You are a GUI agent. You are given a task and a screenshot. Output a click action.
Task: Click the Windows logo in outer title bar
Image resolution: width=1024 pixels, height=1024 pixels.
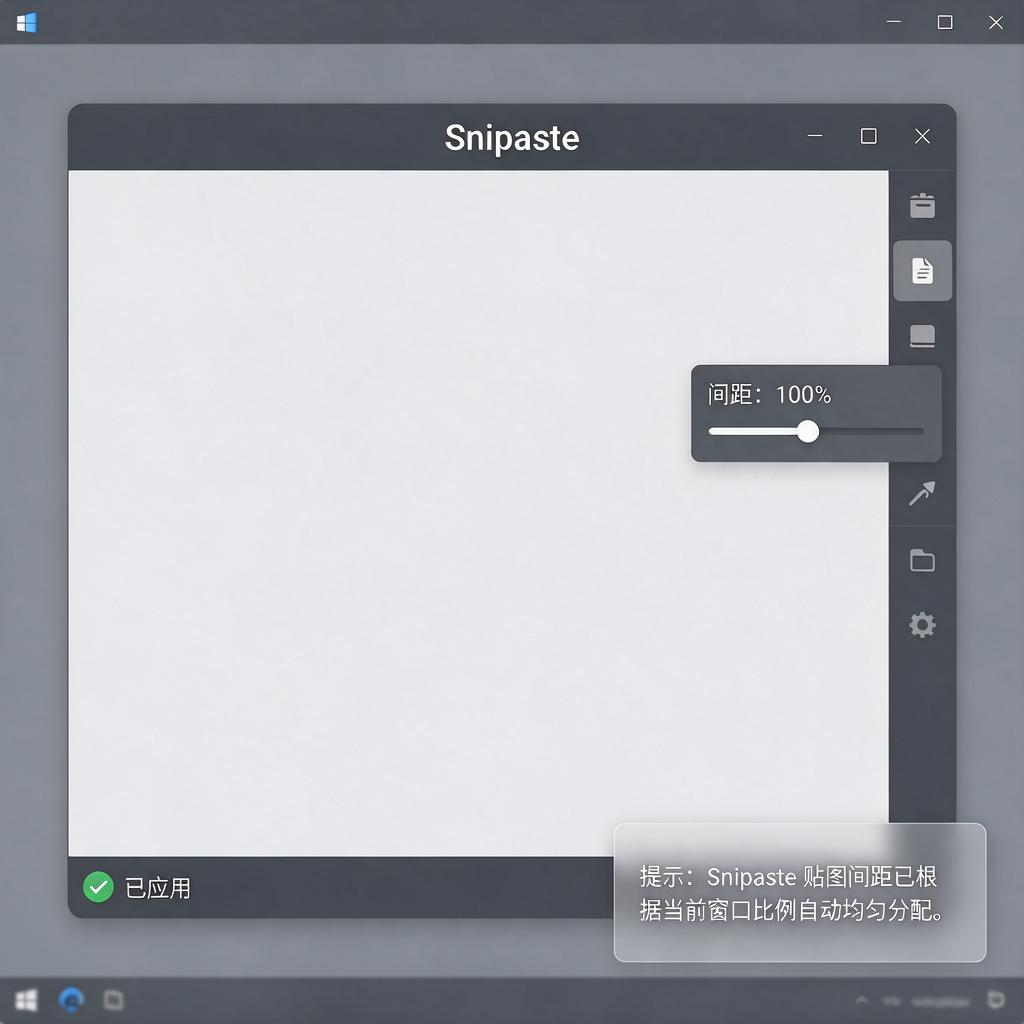27,23
